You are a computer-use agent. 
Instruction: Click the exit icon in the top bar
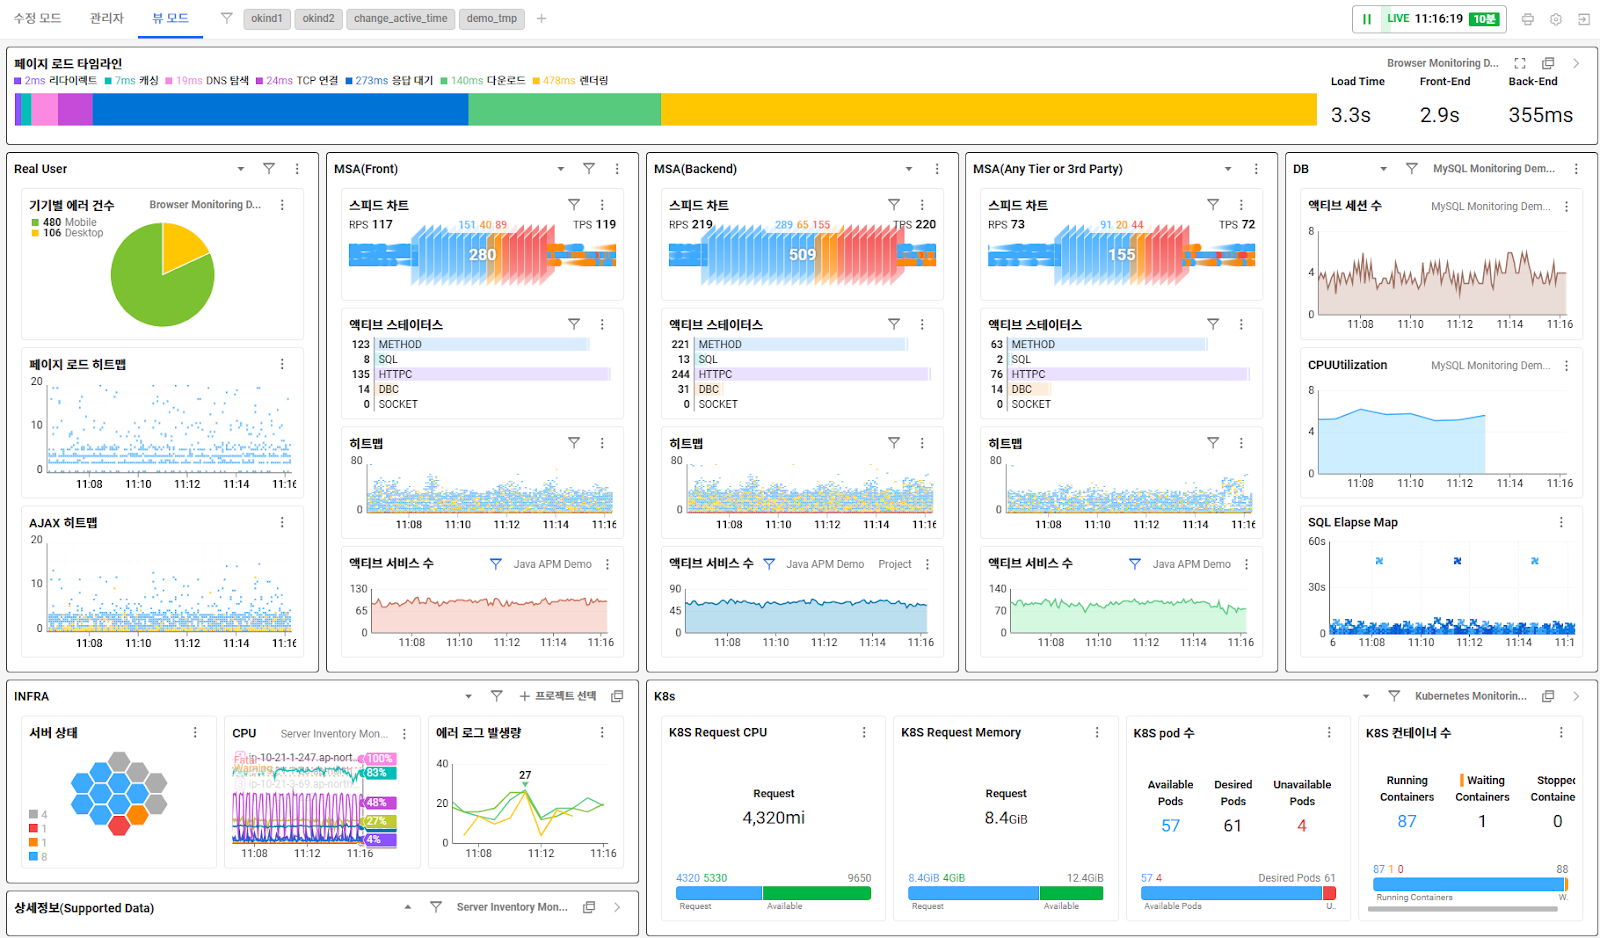pyautogui.click(x=1584, y=19)
